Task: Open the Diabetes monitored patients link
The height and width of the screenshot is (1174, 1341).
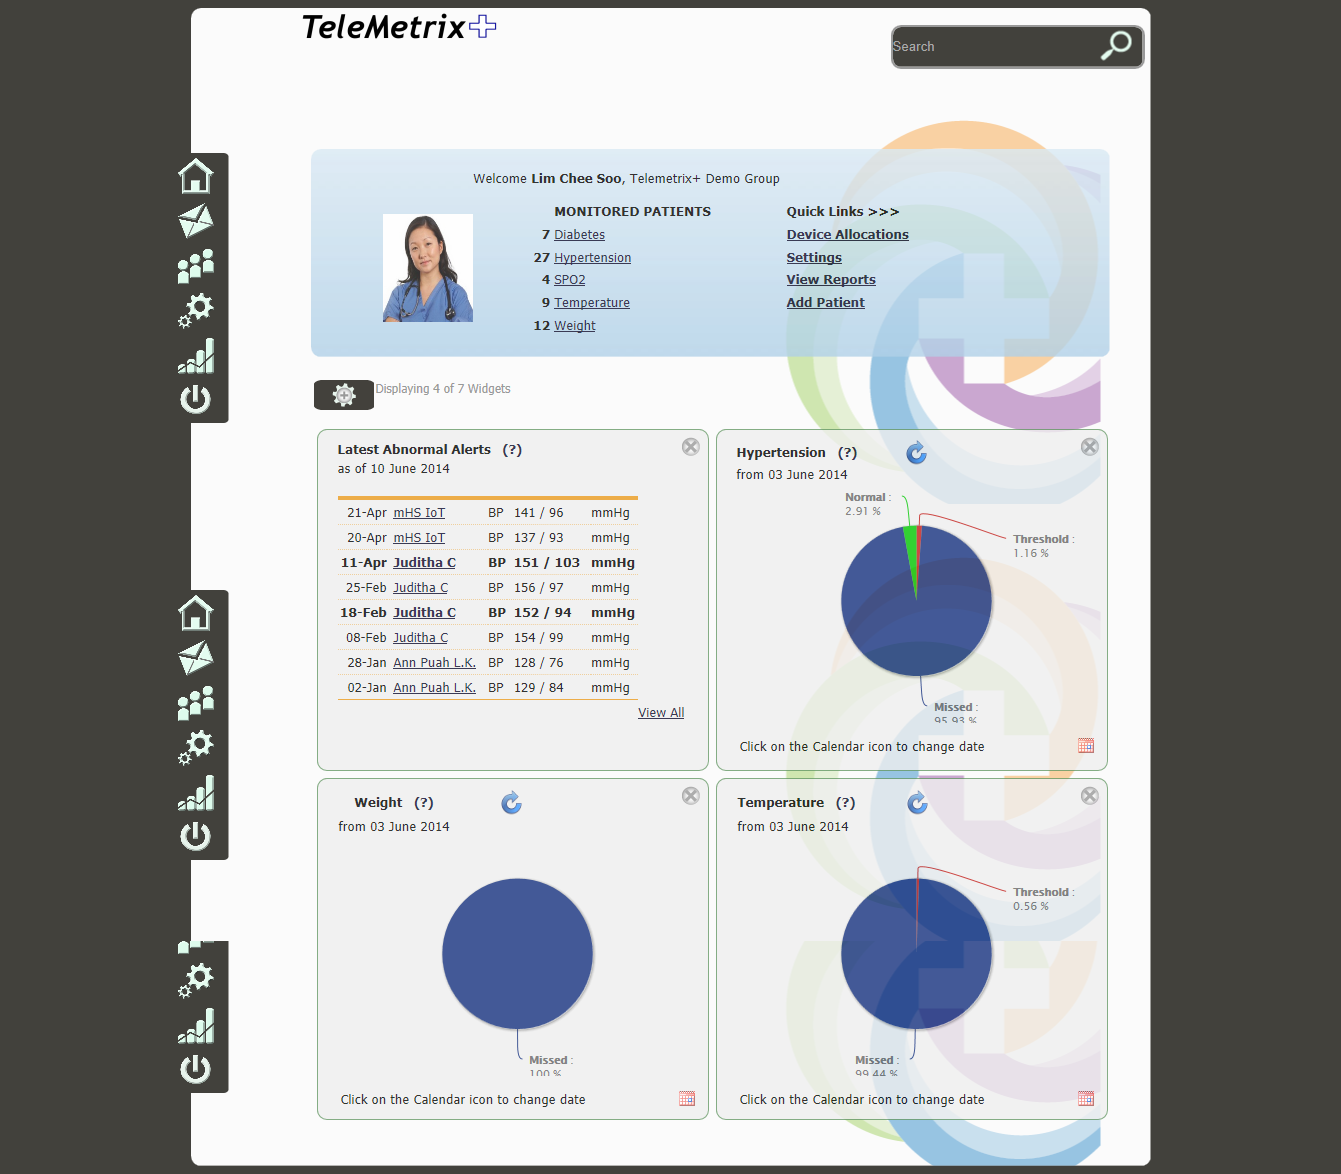Action: (x=579, y=235)
